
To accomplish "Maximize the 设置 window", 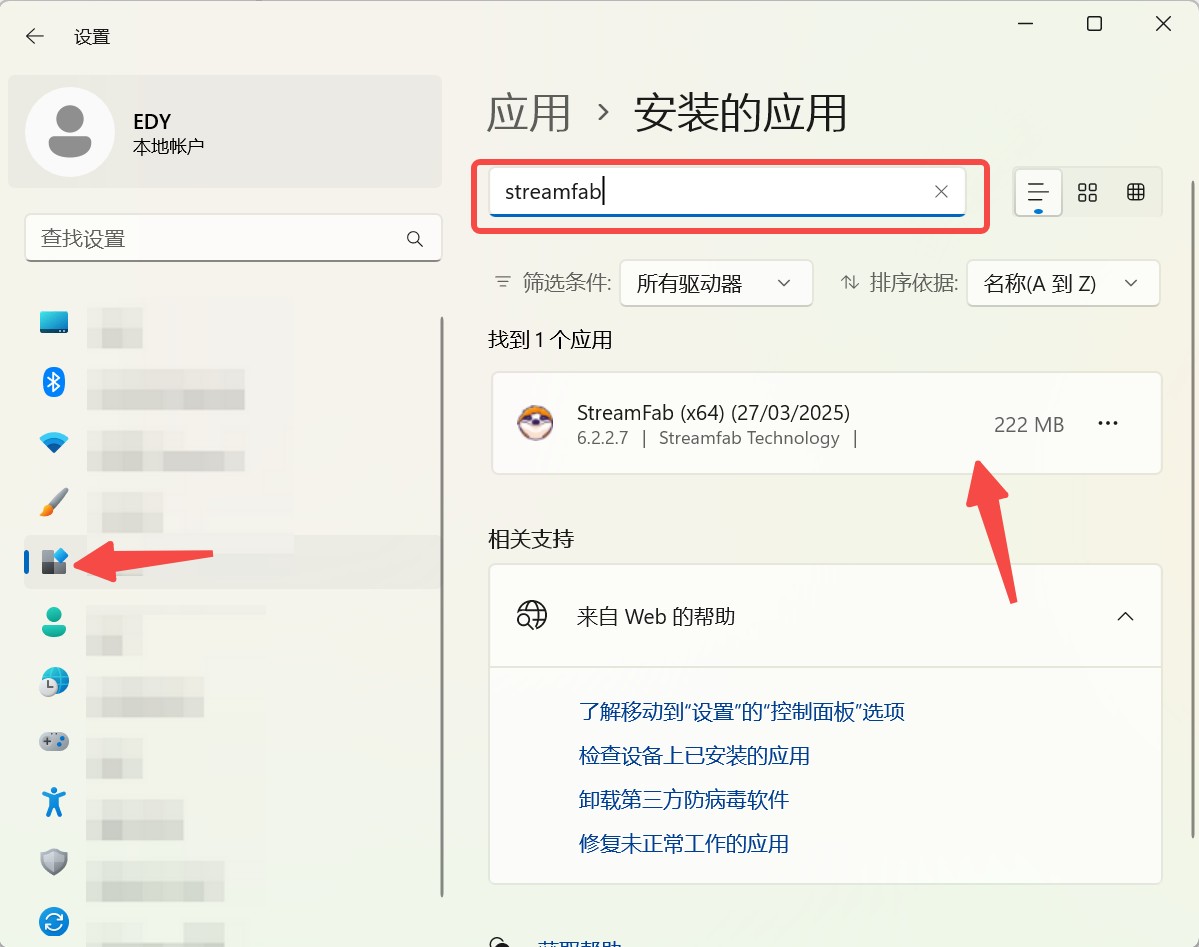I will tap(1094, 24).
